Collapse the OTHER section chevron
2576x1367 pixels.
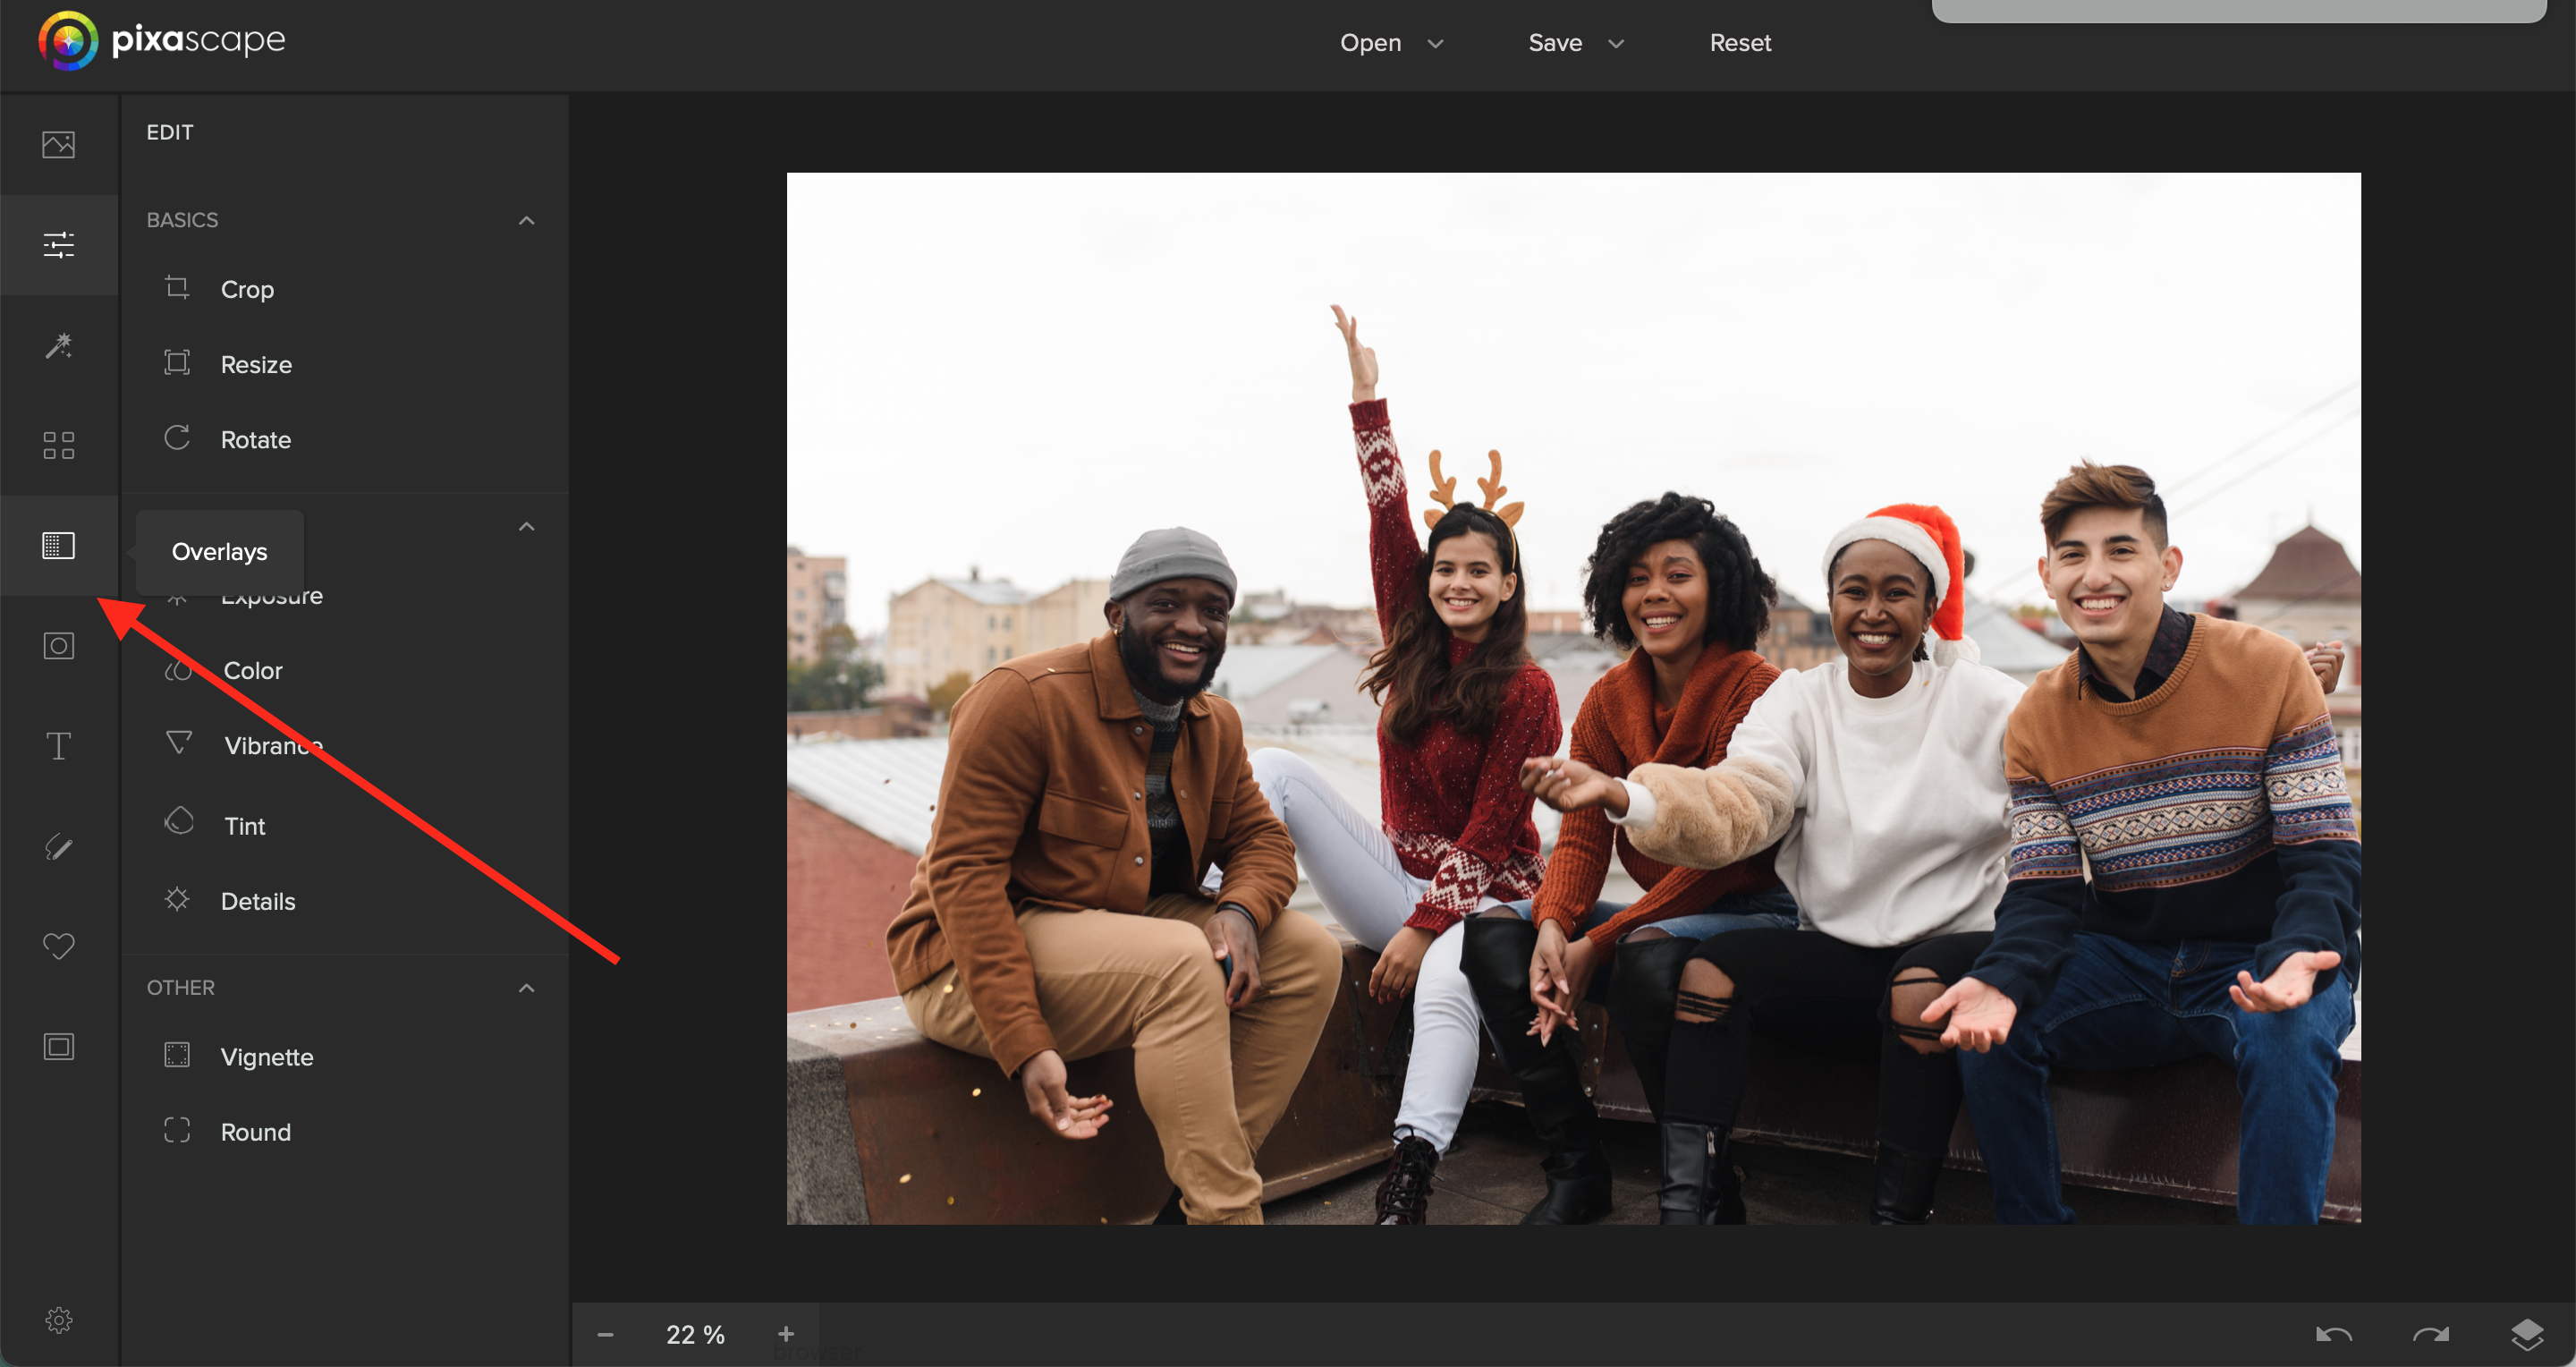click(526, 988)
